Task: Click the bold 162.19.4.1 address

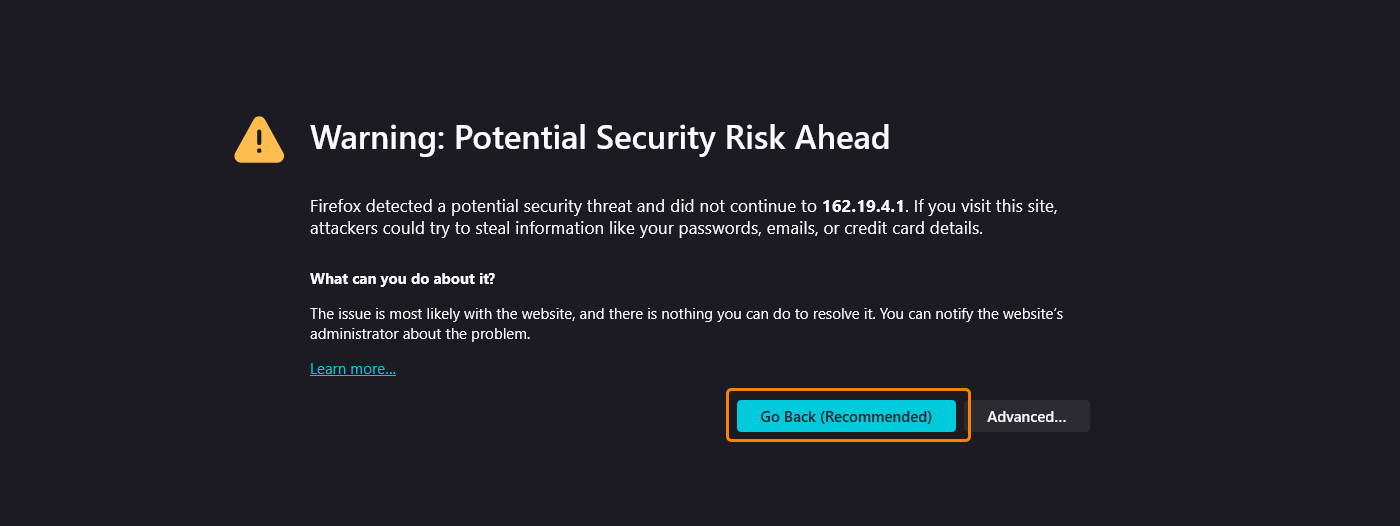Action: (863, 207)
